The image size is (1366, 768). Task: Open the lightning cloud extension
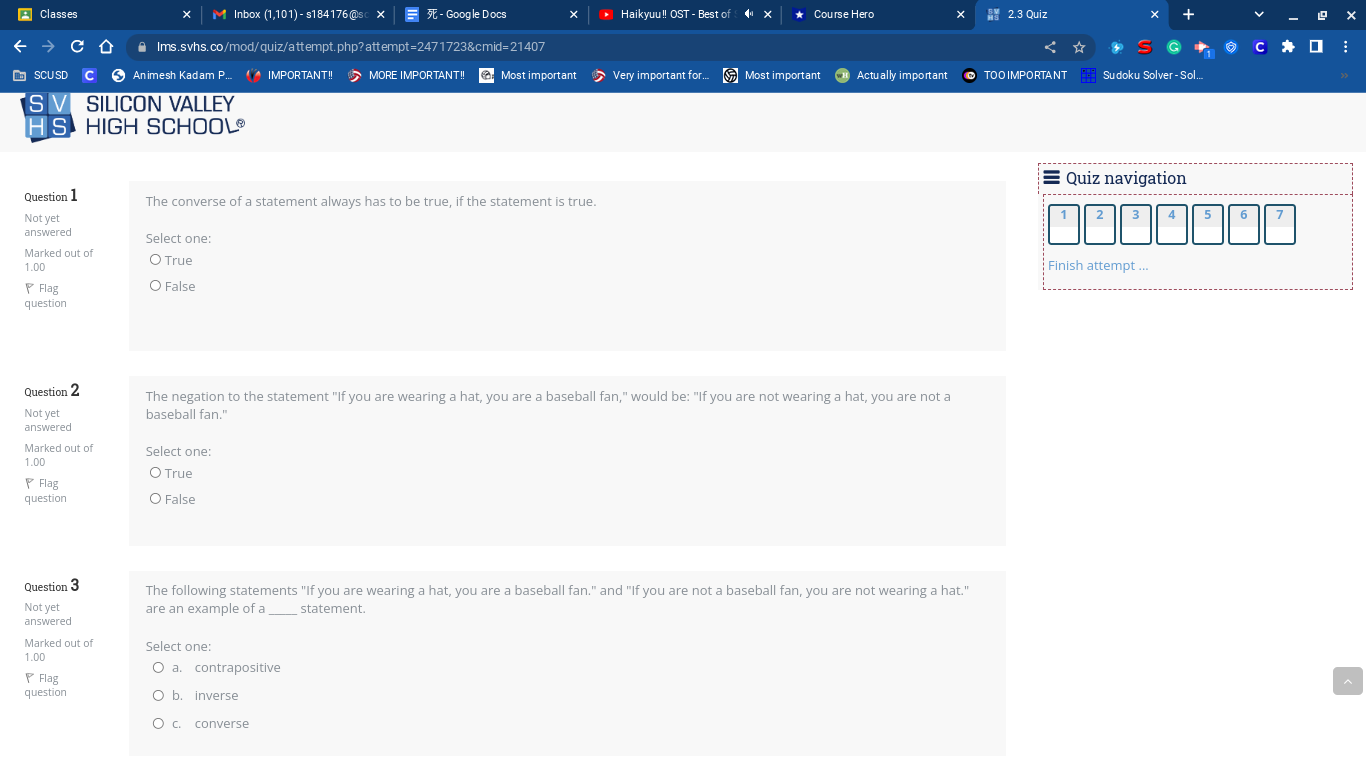click(x=1117, y=47)
